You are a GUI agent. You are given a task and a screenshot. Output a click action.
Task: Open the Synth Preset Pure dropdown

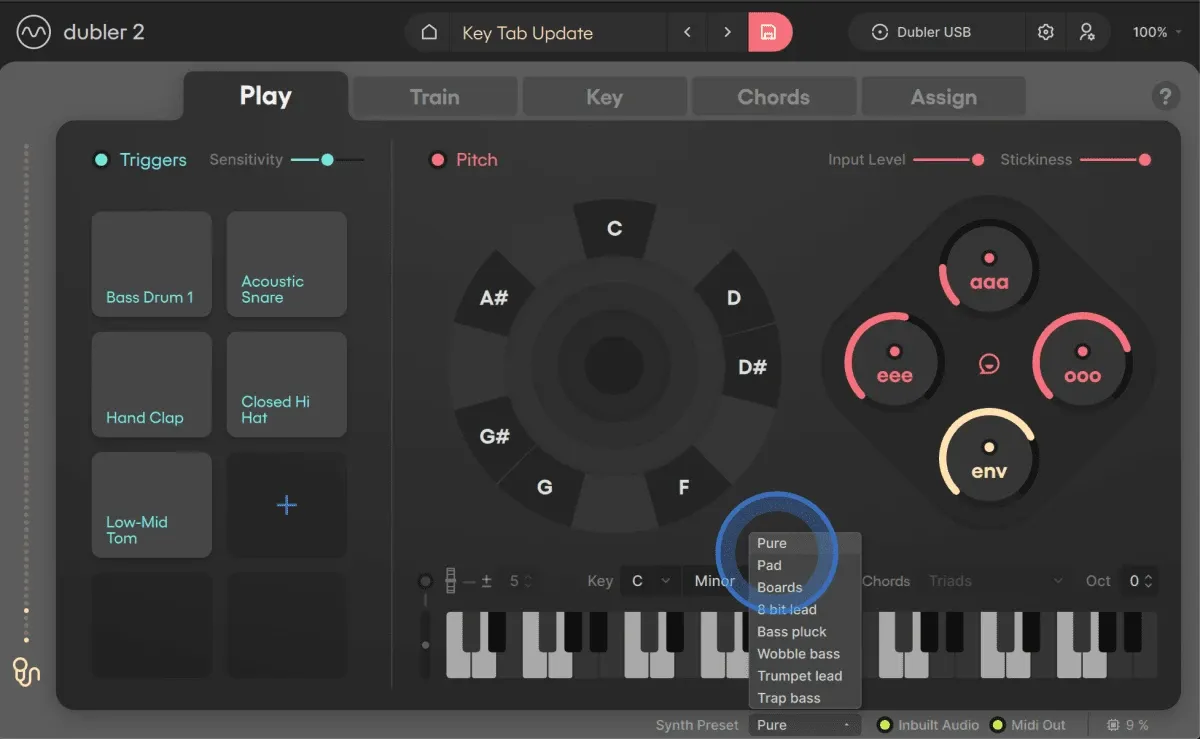point(805,725)
